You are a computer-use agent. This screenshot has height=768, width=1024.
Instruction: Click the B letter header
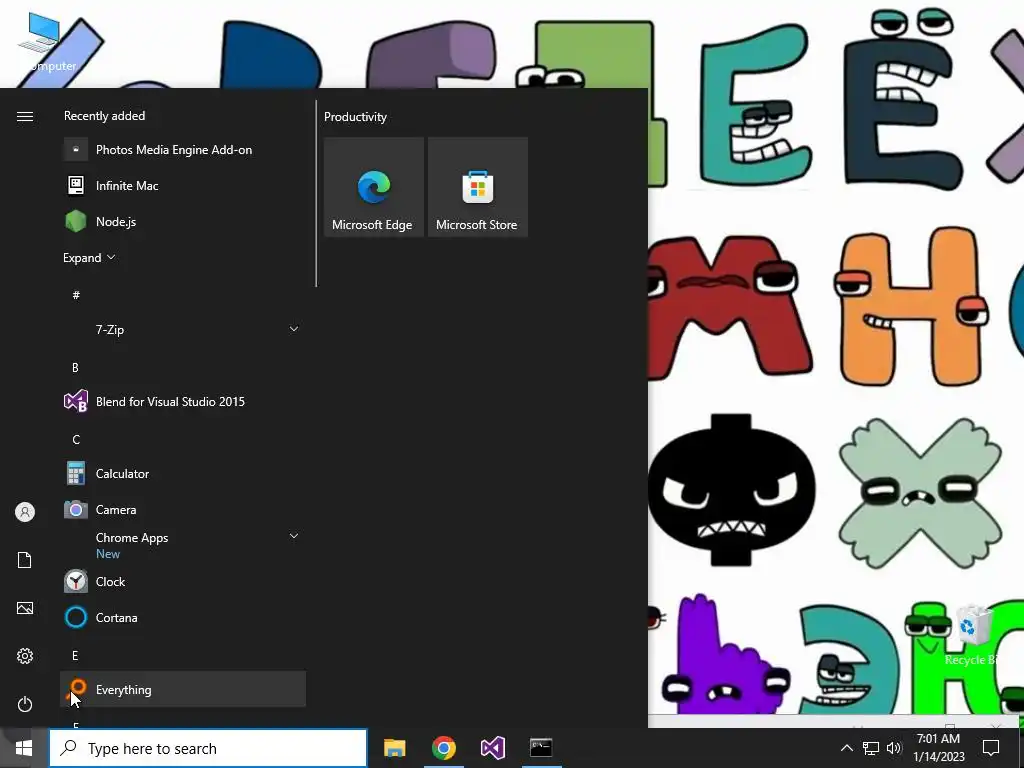[x=75, y=368]
